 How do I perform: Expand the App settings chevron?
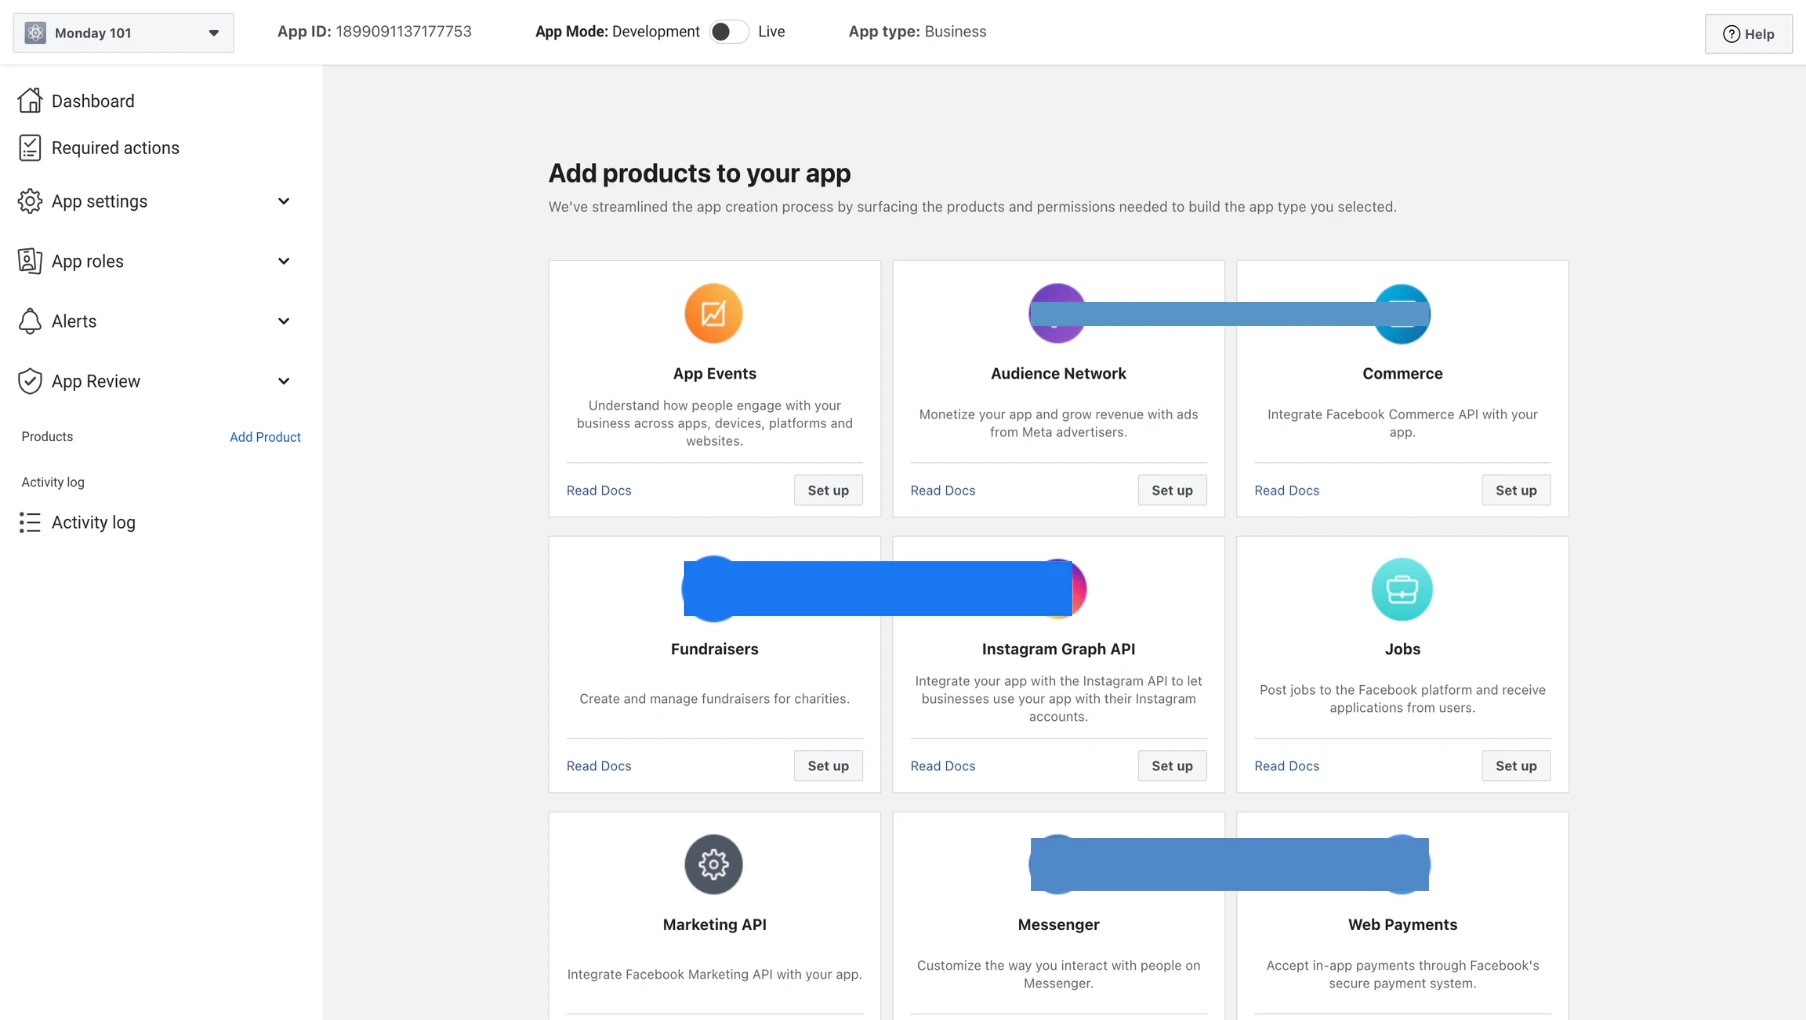click(x=284, y=201)
